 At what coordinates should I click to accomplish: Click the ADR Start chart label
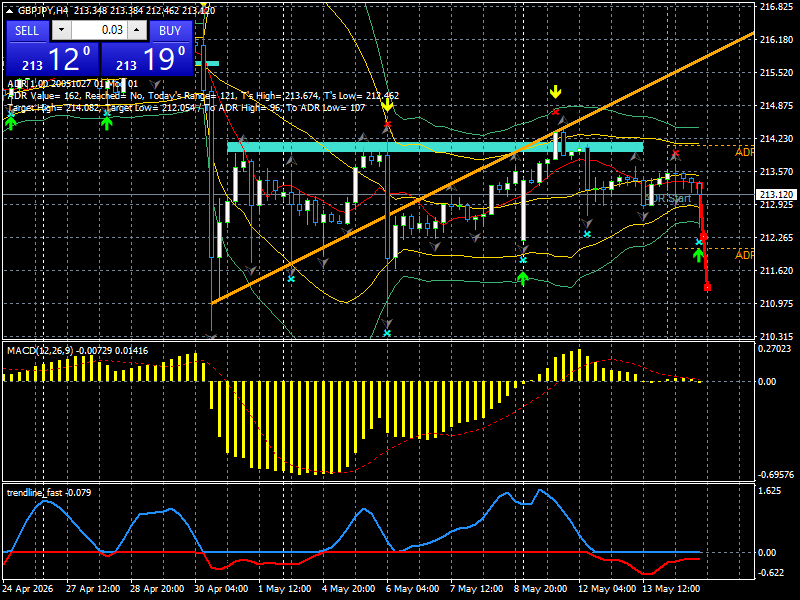click(668, 198)
